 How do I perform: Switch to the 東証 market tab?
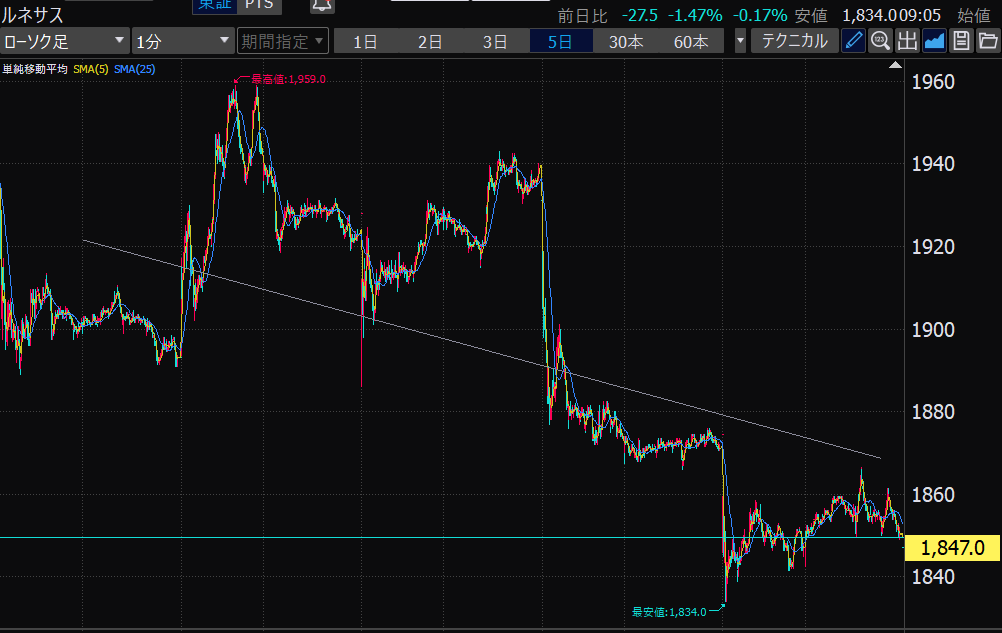point(215,5)
